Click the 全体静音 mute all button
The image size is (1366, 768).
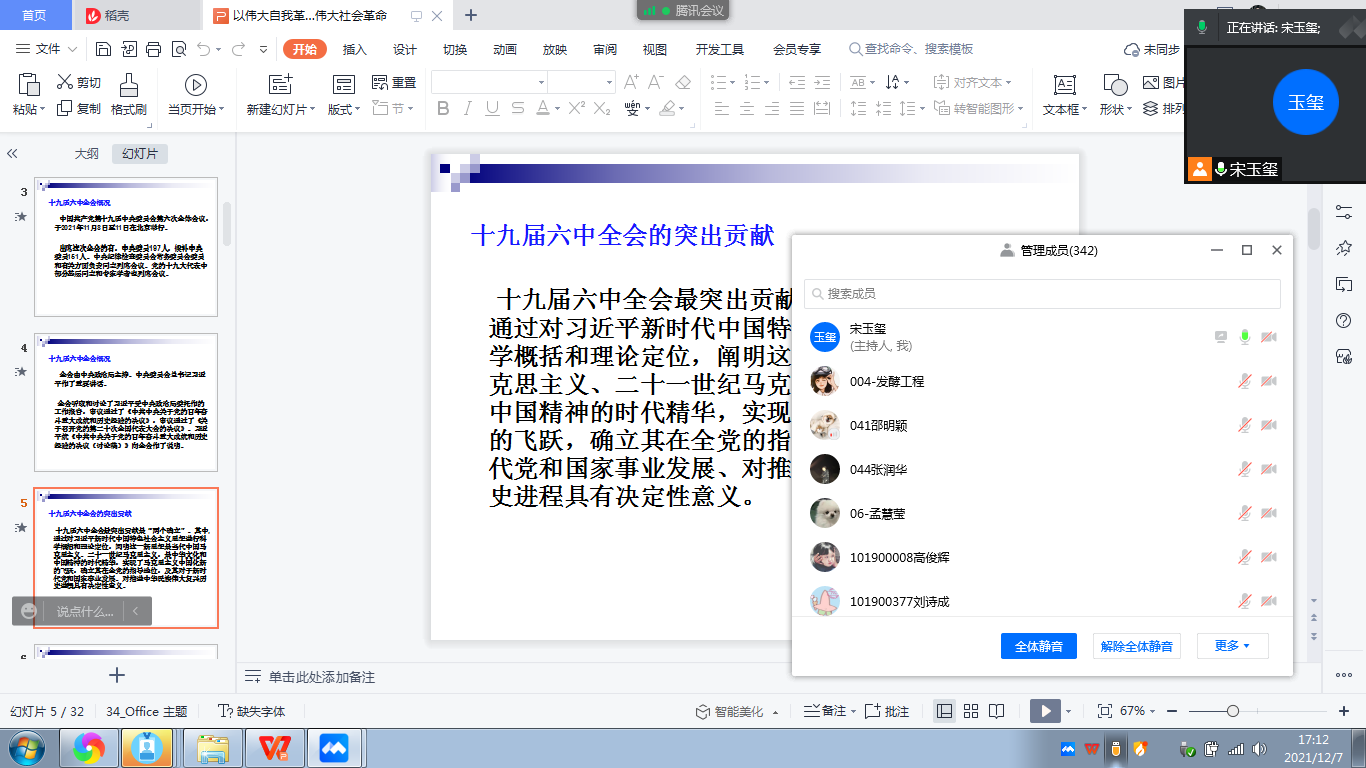tap(1038, 646)
